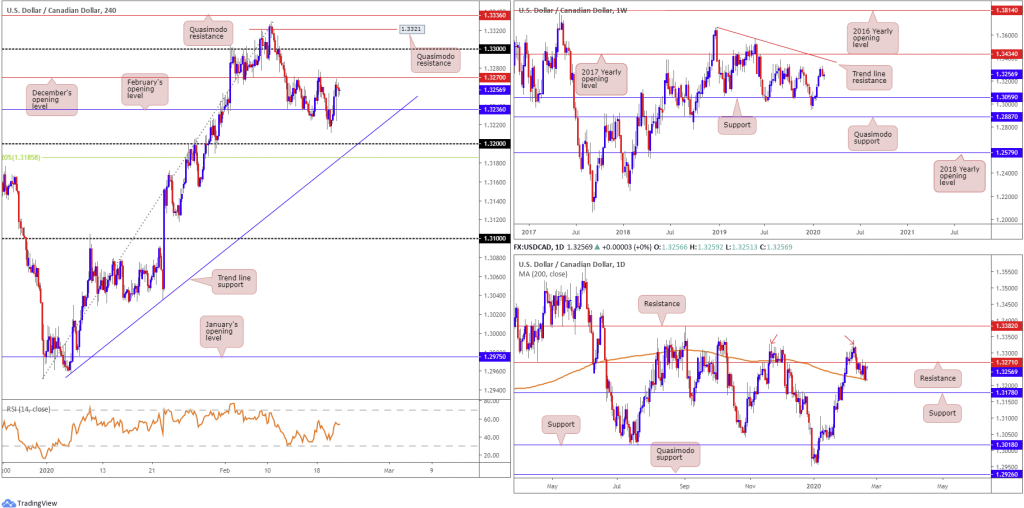Click the 1.3321 Quasimodo price label
This screenshot has height=508, width=1024.
coord(410,29)
